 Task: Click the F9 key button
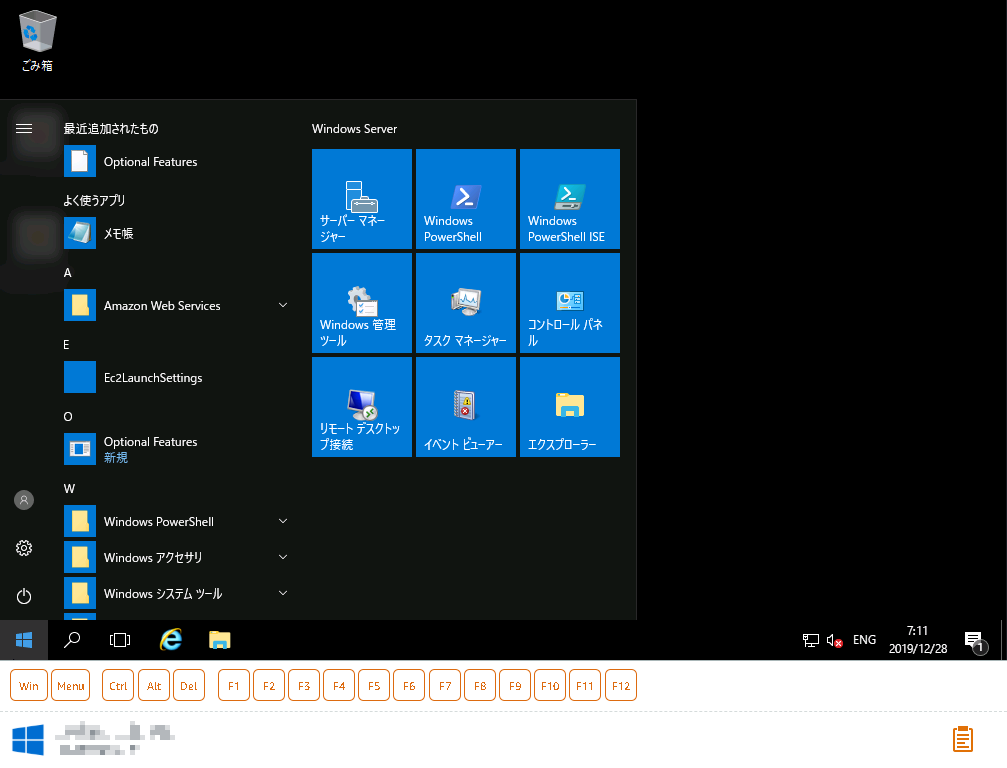point(515,686)
